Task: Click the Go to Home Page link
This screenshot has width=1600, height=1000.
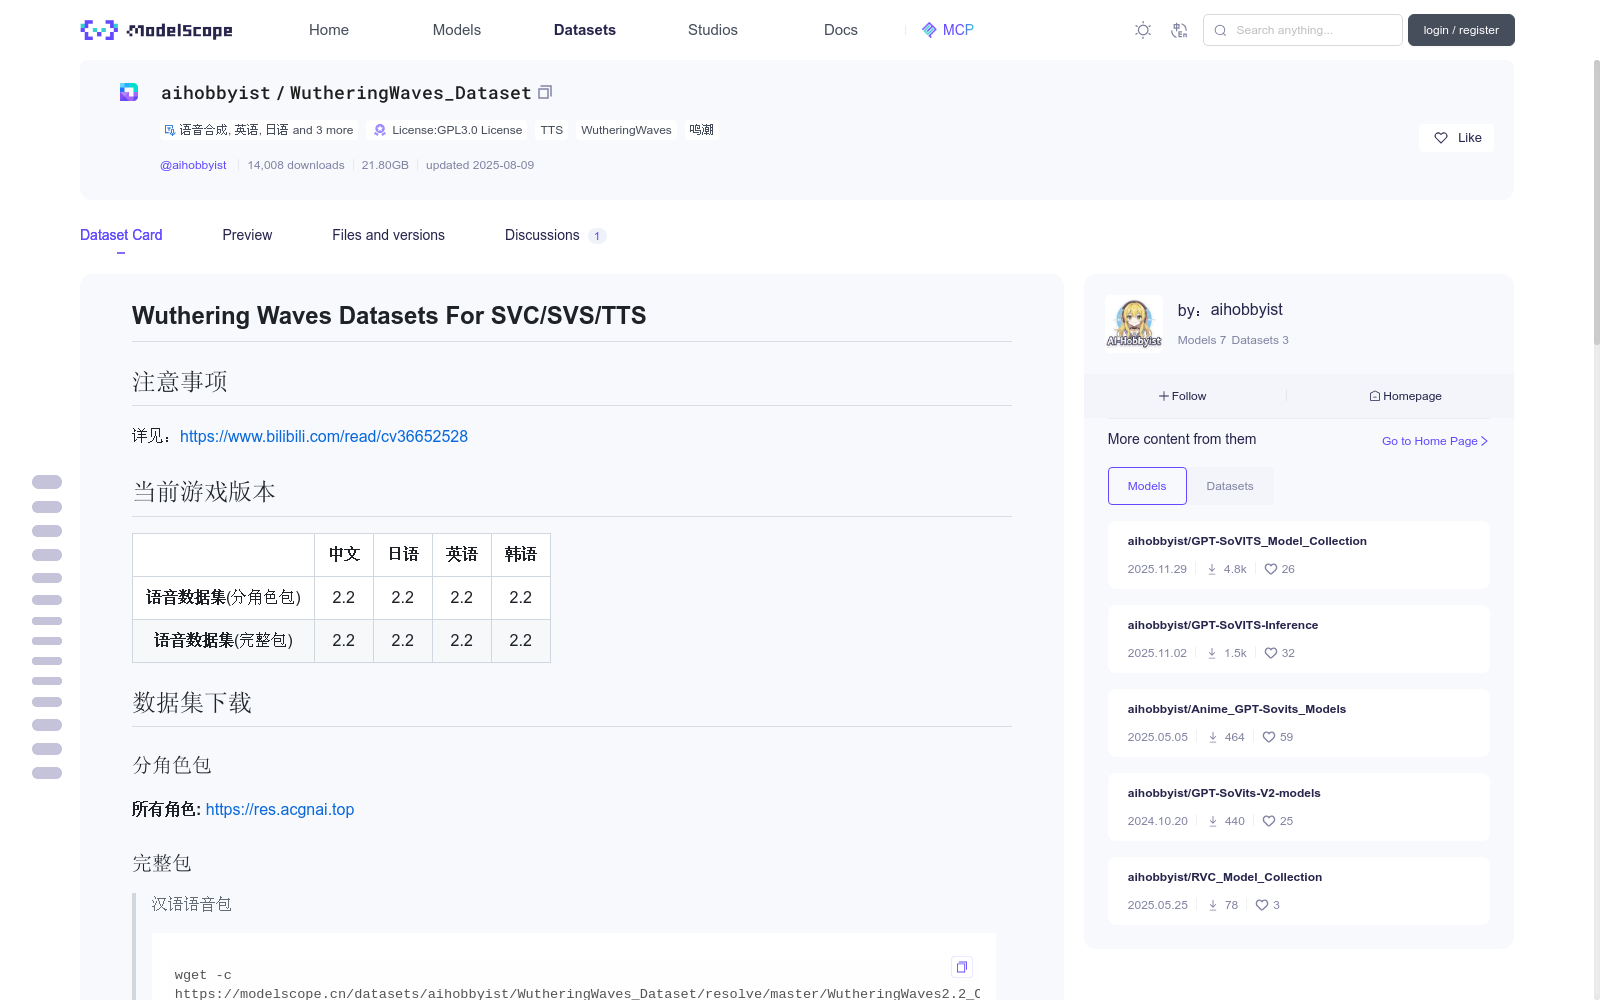Action: (x=1435, y=441)
